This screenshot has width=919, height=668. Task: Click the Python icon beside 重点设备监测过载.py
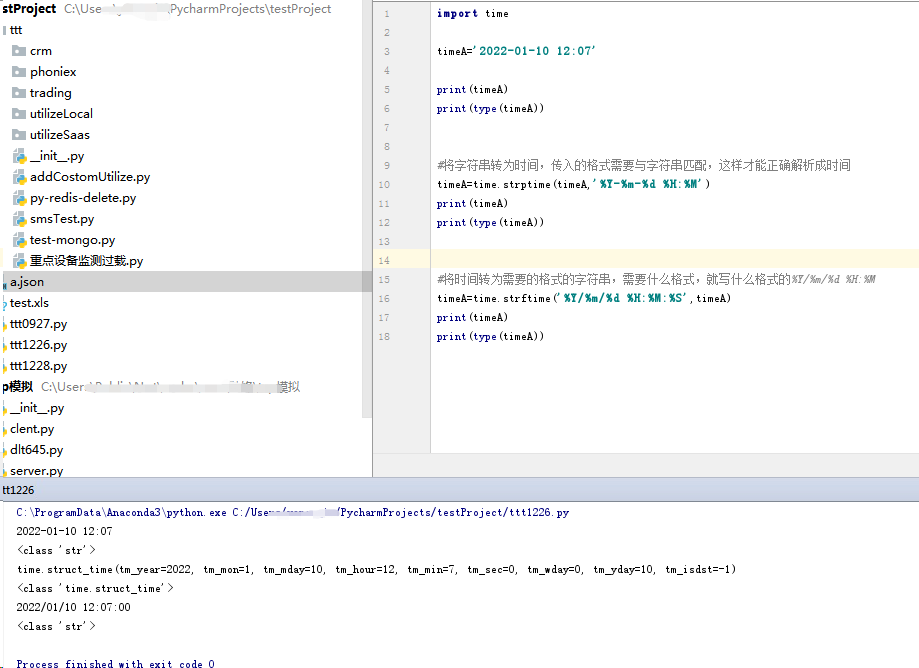click(x=19, y=261)
